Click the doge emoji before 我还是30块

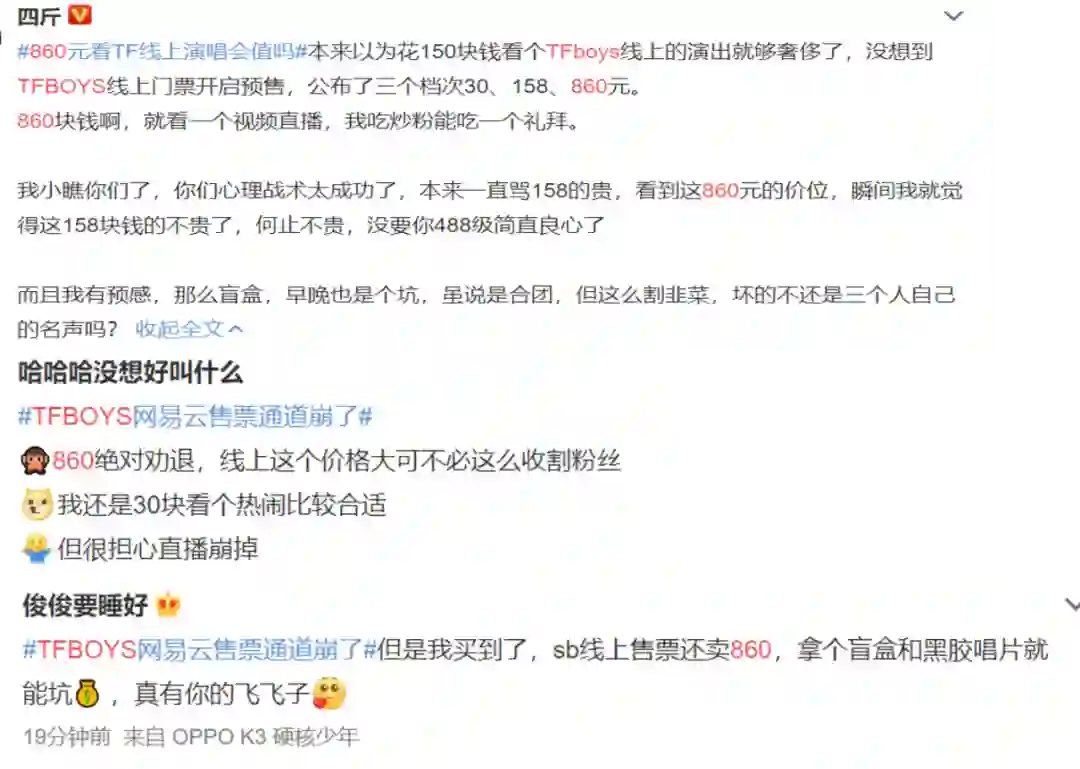click(x=37, y=504)
